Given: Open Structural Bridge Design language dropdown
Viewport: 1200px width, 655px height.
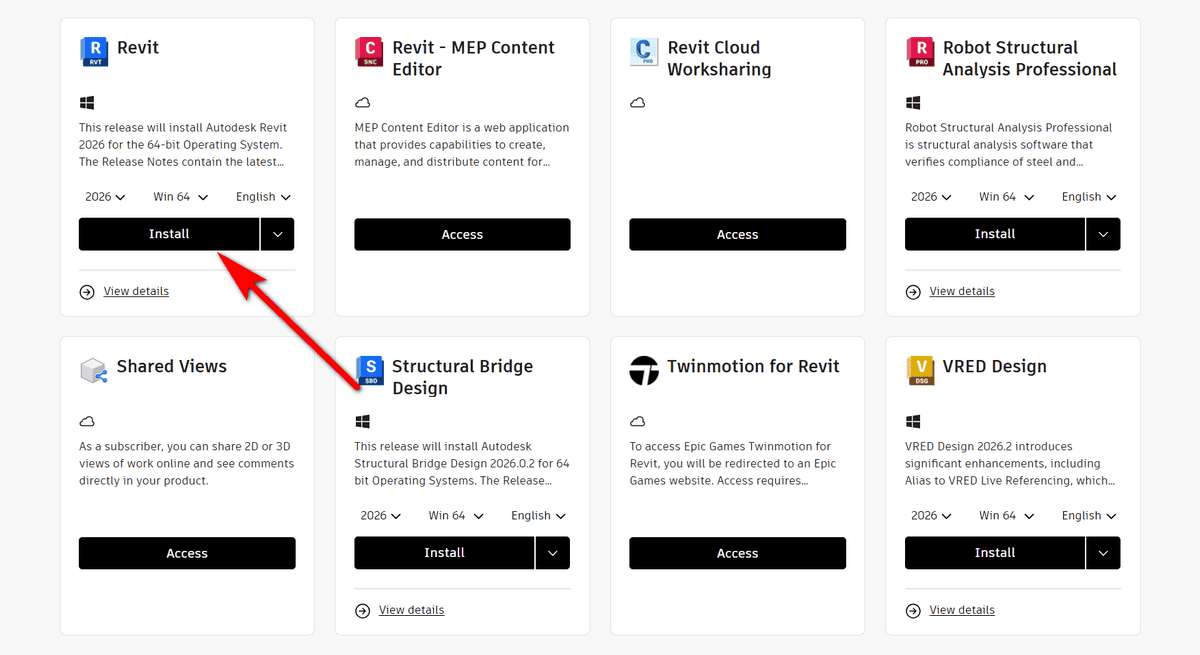Looking at the screenshot, I should pyautogui.click(x=538, y=516).
